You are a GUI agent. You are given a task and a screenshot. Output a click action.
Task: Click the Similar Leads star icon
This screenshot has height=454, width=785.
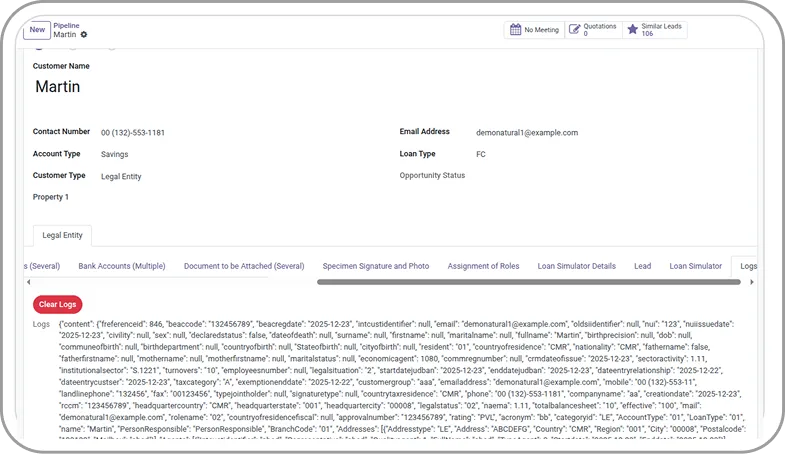click(633, 30)
